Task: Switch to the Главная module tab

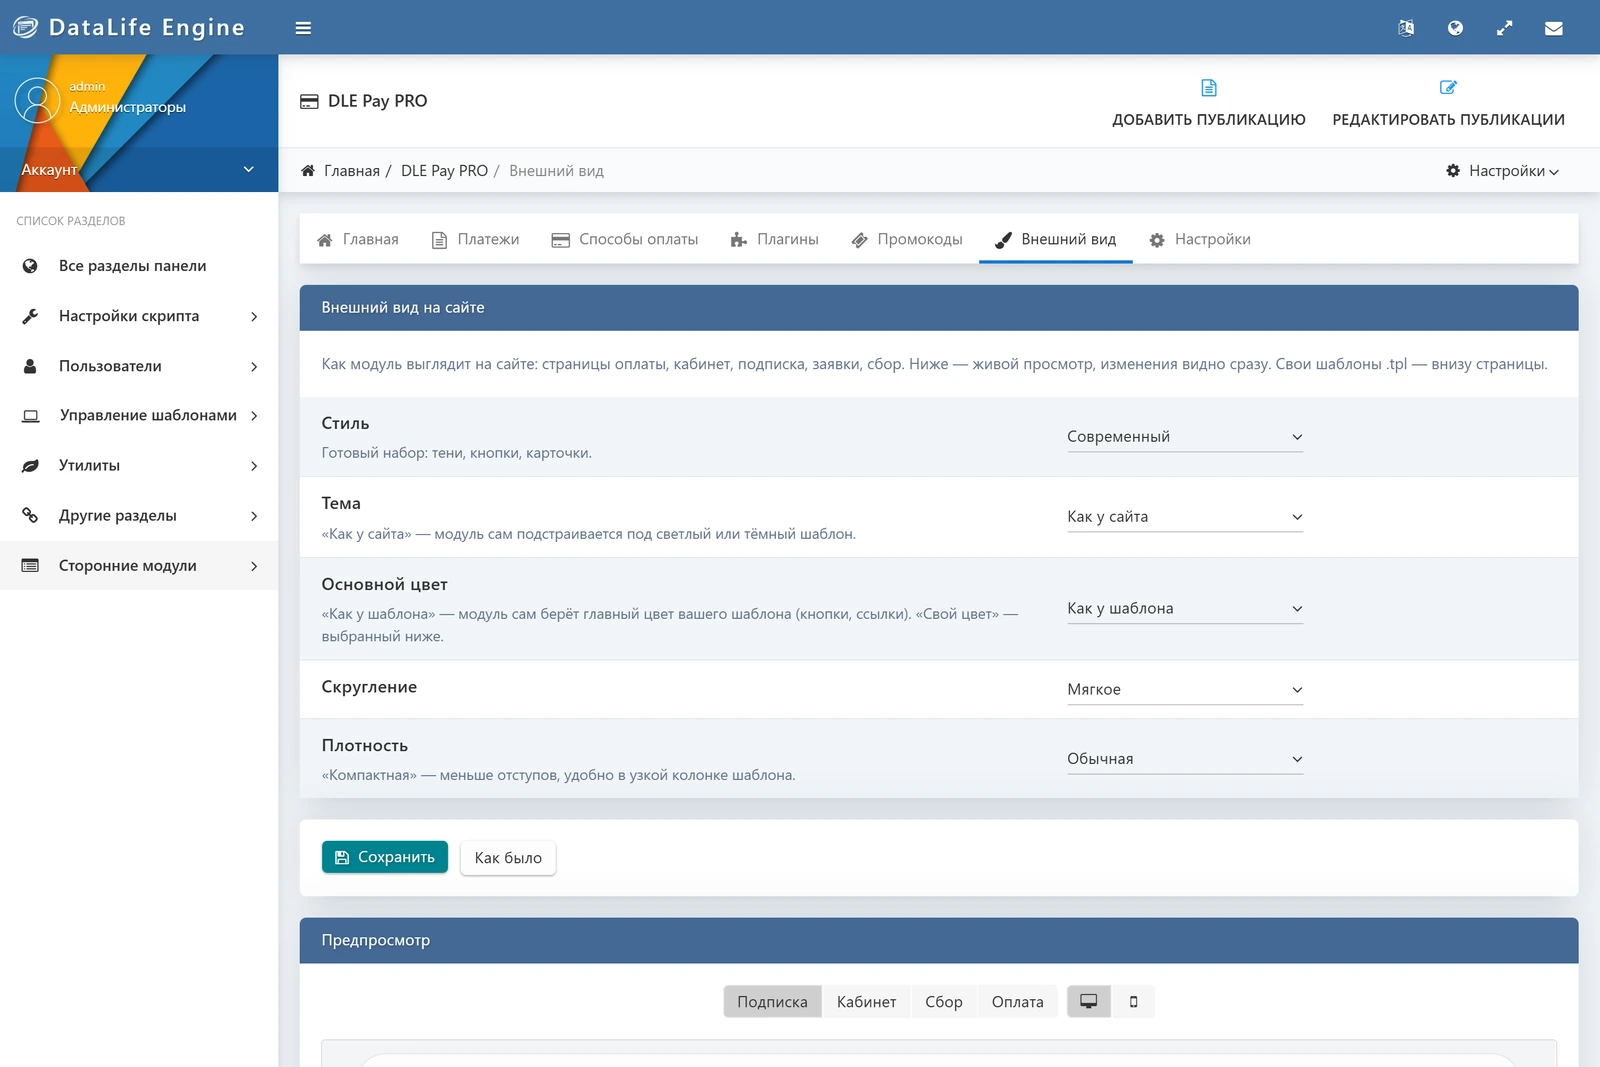Action: coord(357,239)
